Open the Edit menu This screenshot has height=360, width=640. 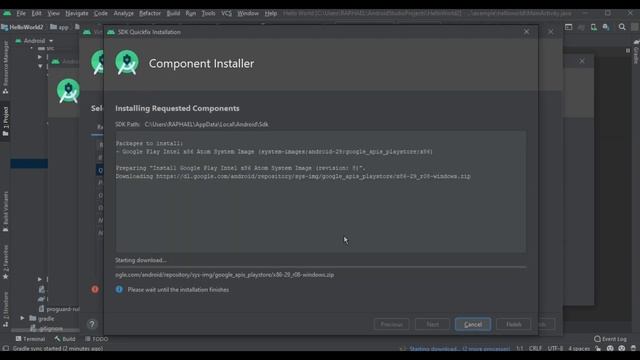pos(36,13)
